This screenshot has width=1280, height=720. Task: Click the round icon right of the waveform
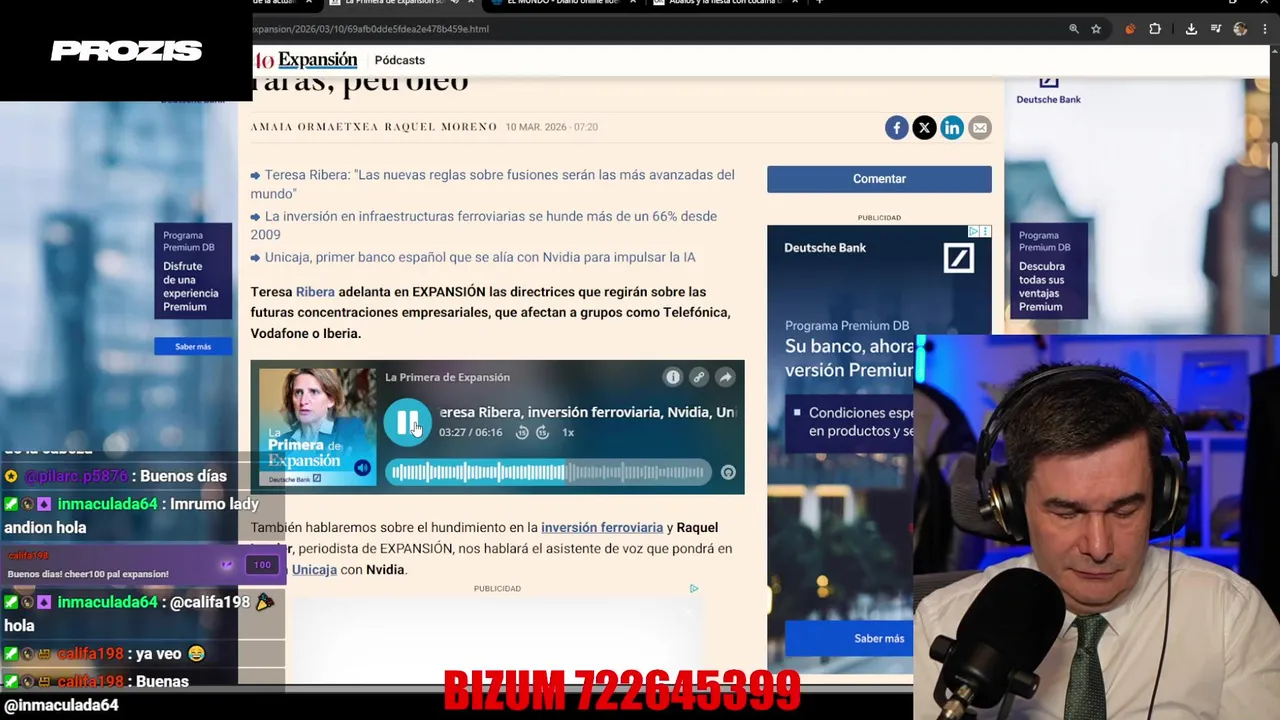point(728,473)
